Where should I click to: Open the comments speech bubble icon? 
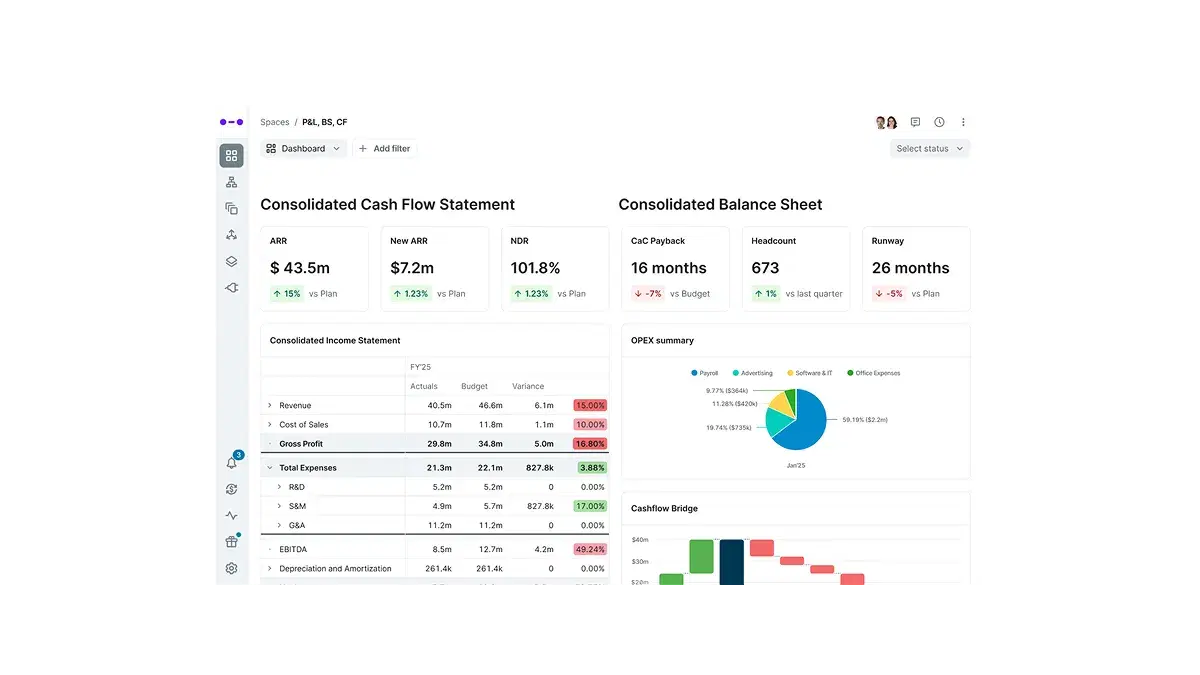(915, 122)
